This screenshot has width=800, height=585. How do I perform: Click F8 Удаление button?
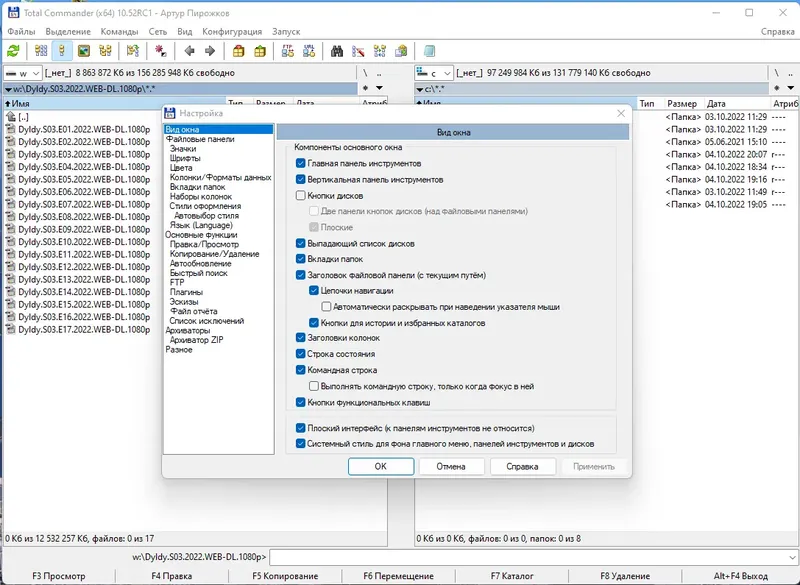click(x=625, y=576)
